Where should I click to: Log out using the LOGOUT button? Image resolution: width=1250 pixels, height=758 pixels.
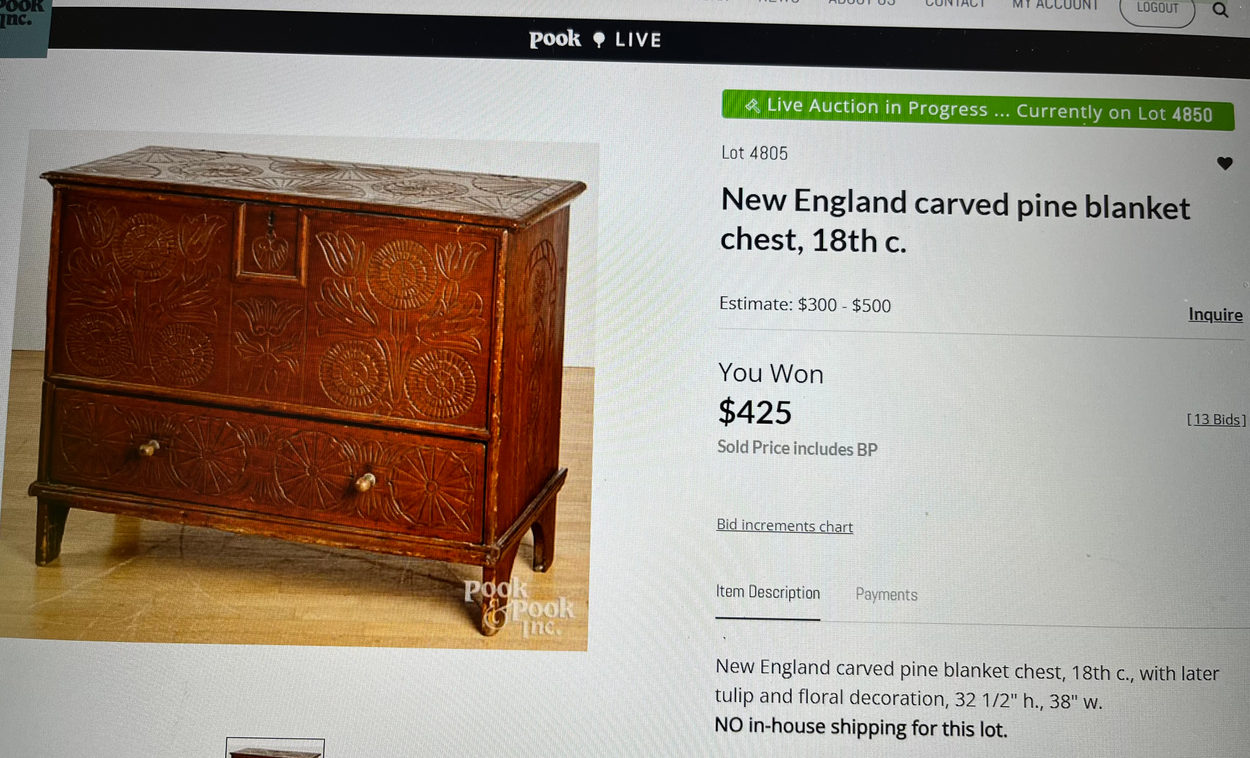click(x=1157, y=9)
